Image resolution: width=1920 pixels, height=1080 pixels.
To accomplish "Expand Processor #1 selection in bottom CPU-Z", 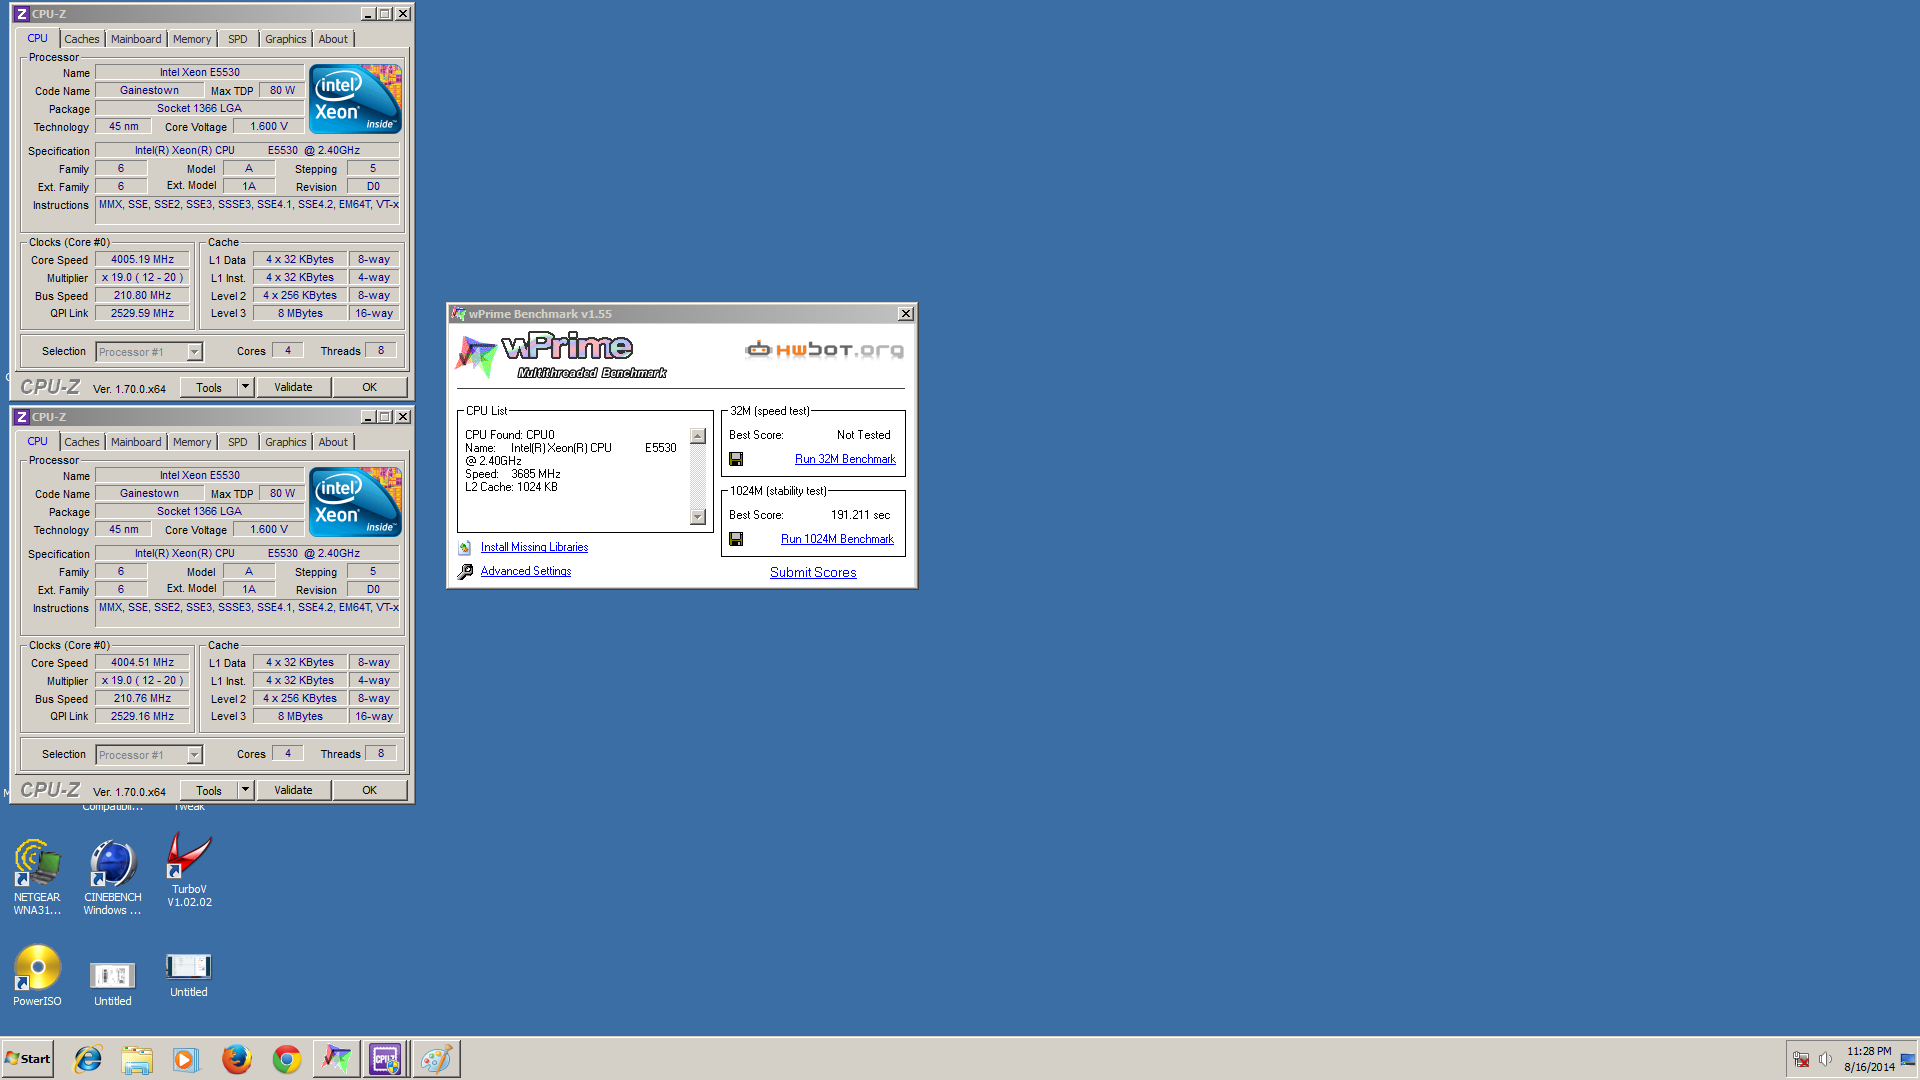I will click(x=194, y=755).
